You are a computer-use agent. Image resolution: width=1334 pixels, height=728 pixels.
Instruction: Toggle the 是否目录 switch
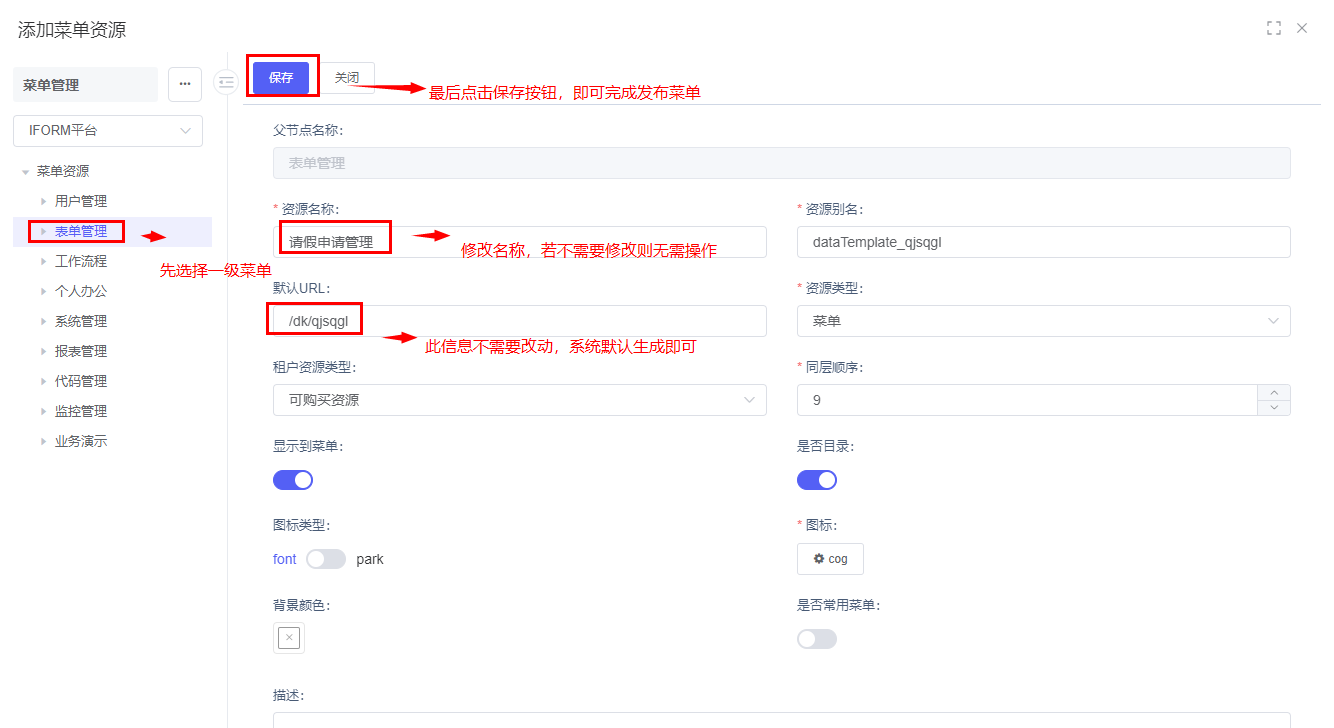tap(817, 480)
